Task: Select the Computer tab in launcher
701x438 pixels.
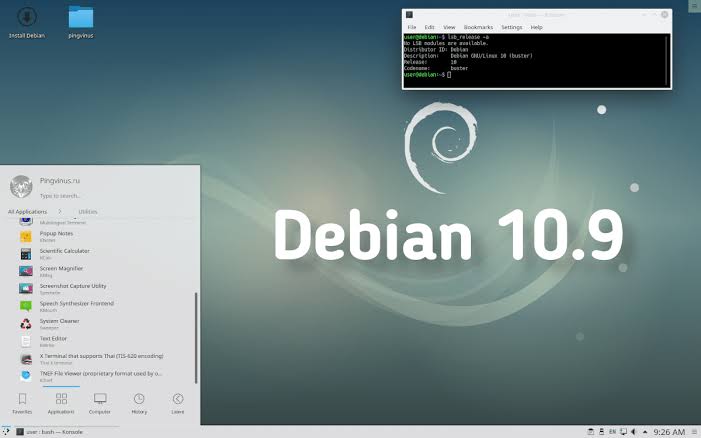Action: 100,402
